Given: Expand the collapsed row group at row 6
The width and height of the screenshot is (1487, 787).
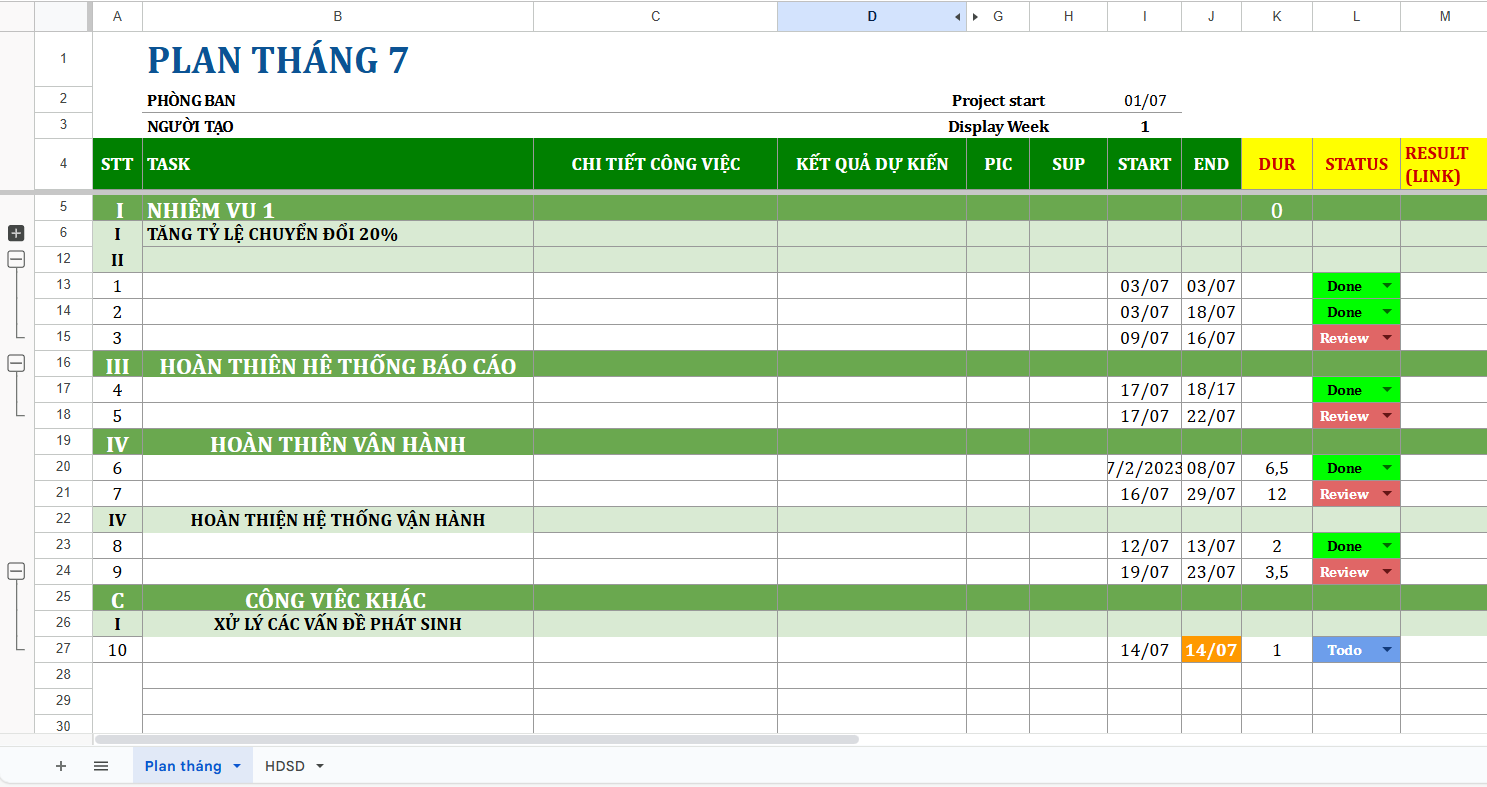Looking at the screenshot, I should pos(16,233).
